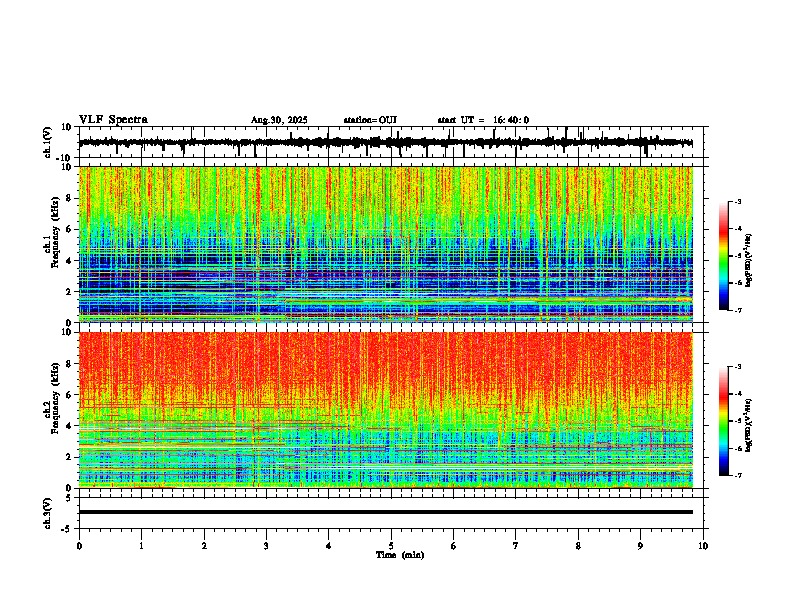Image resolution: width=792 pixels, height=612 pixels.
Task: Click the ch.2 spectrogram color bar
Action: click(724, 421)
